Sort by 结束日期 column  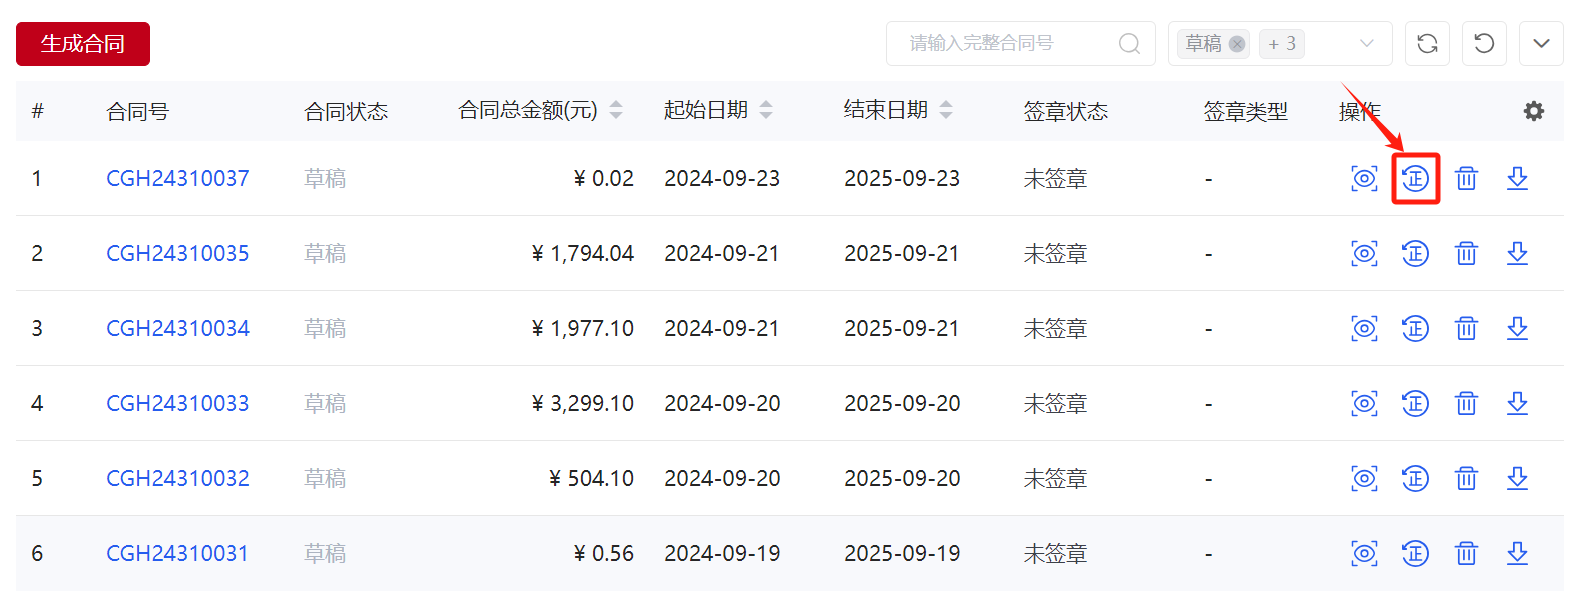946,110
